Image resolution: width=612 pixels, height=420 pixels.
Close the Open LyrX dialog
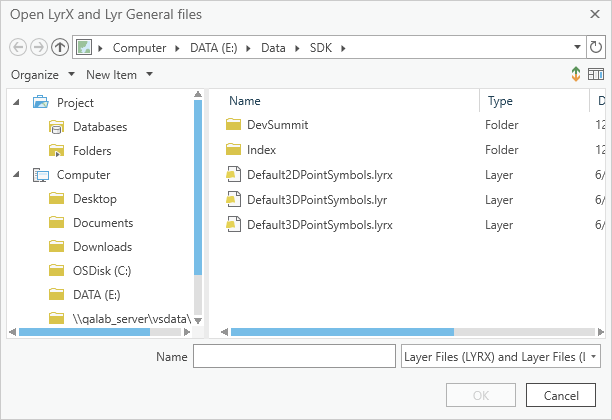click(x=595, y=14)
